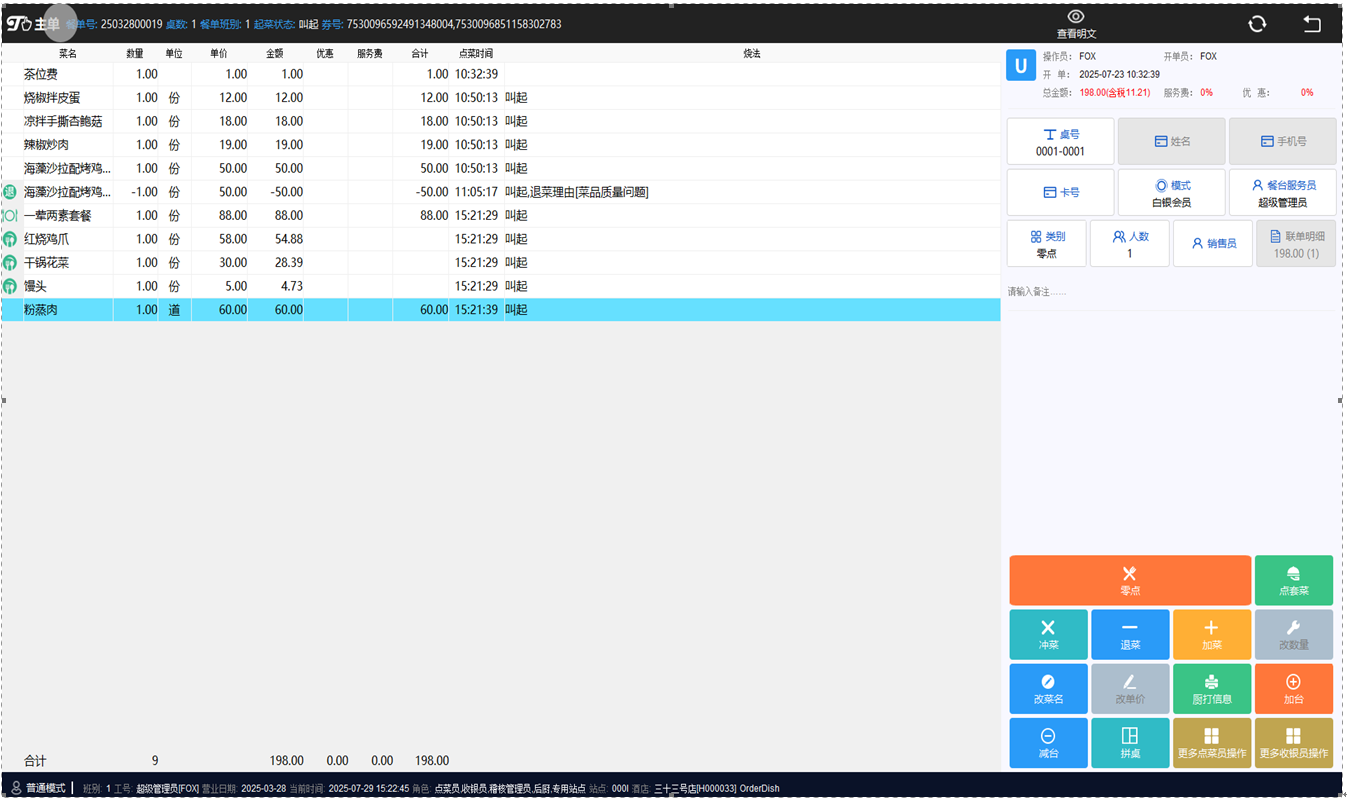Click the 普通模式 user icon in status bar
The height and width of the screenshot is (800, 1347).
coord(16,788)
